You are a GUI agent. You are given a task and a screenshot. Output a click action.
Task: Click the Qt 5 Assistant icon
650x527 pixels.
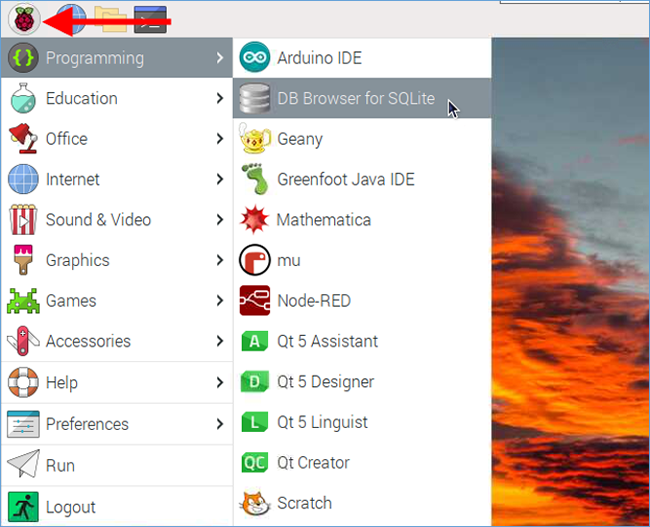tap(255, 341)
